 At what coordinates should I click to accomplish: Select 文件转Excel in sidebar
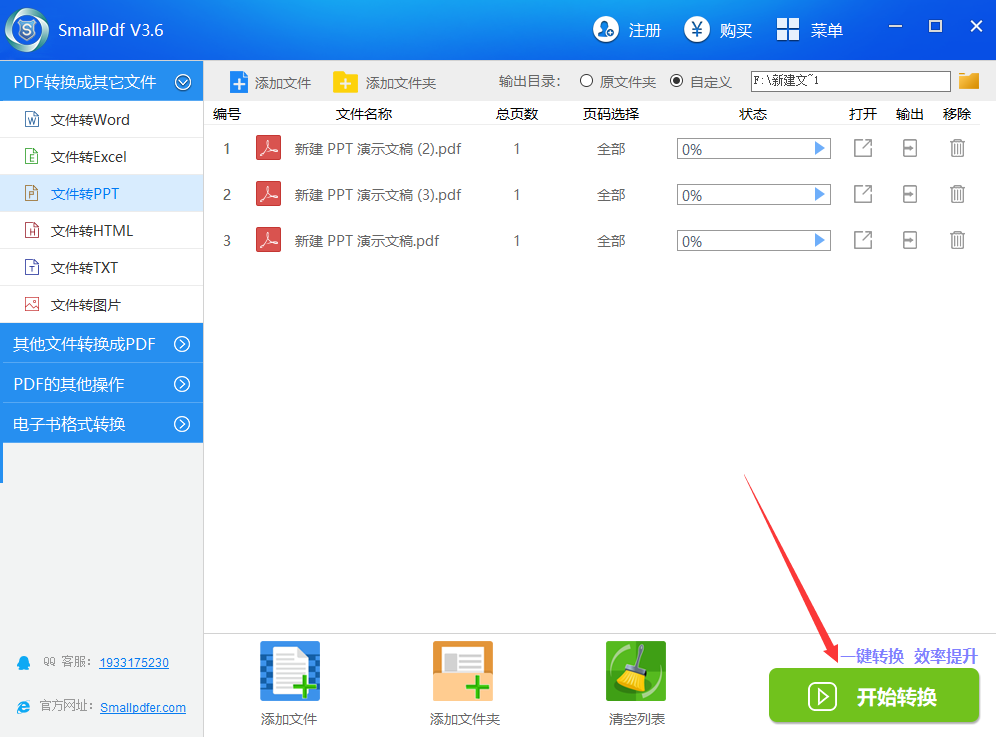click(102, 156)
